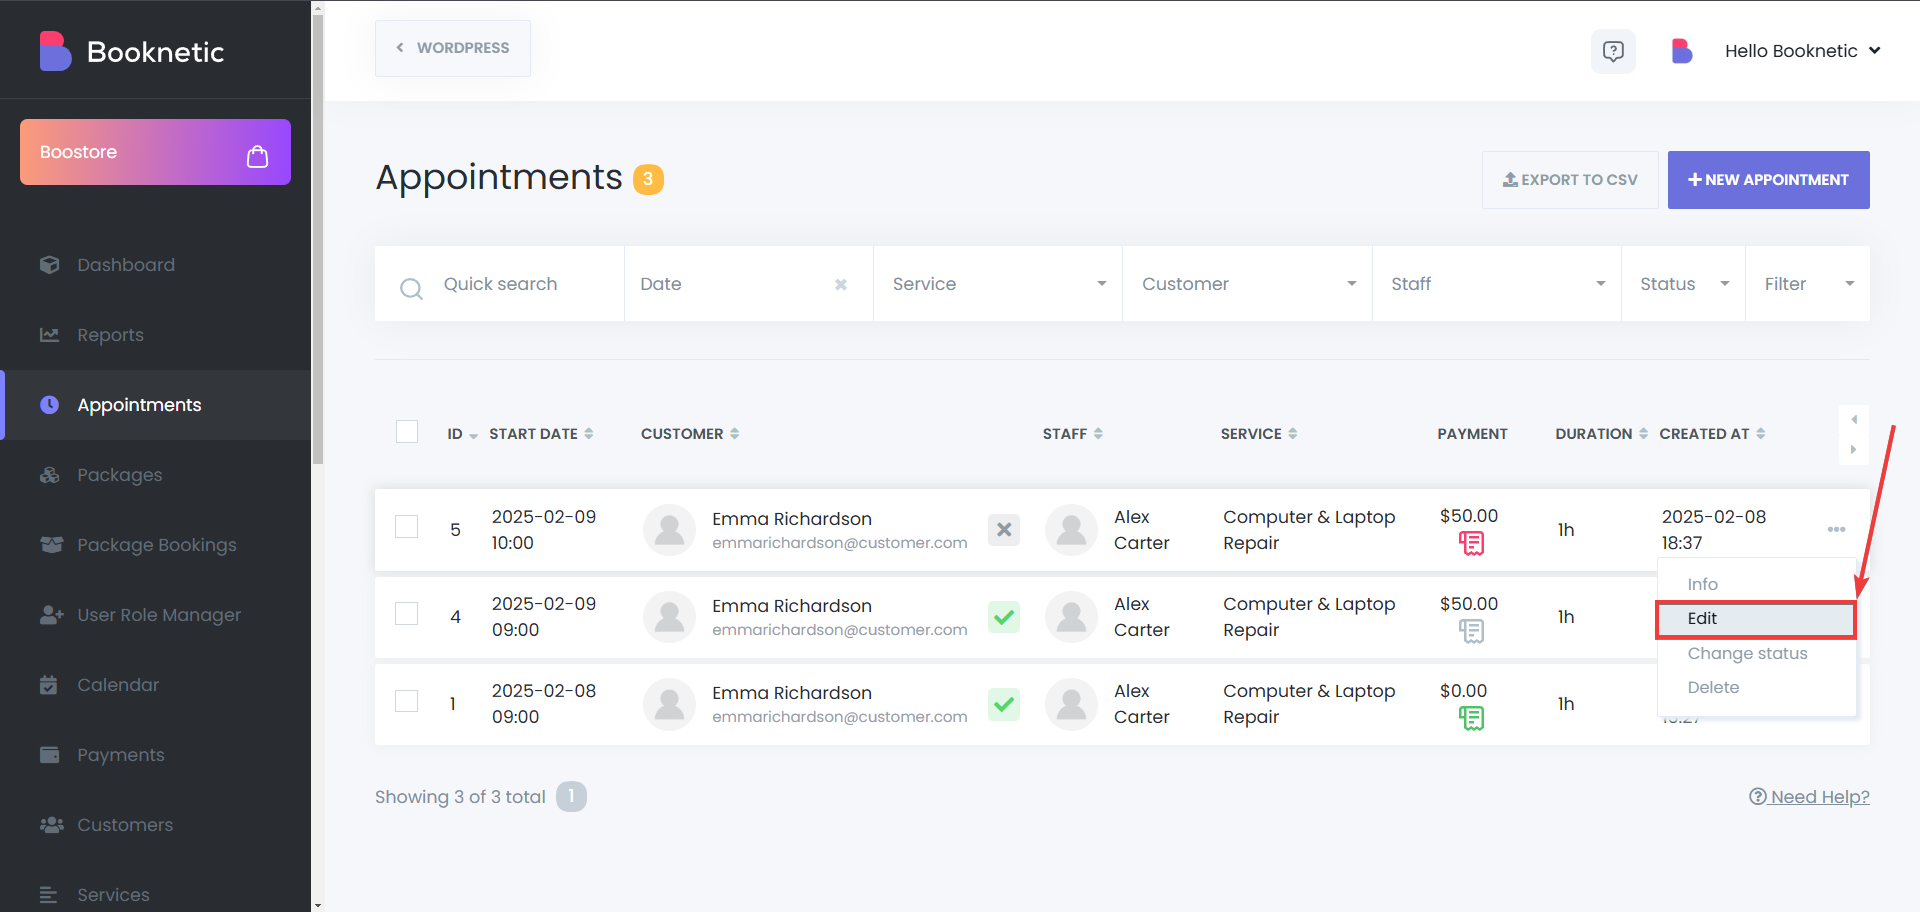Open the Status filter dropdown

point(1684,284)
